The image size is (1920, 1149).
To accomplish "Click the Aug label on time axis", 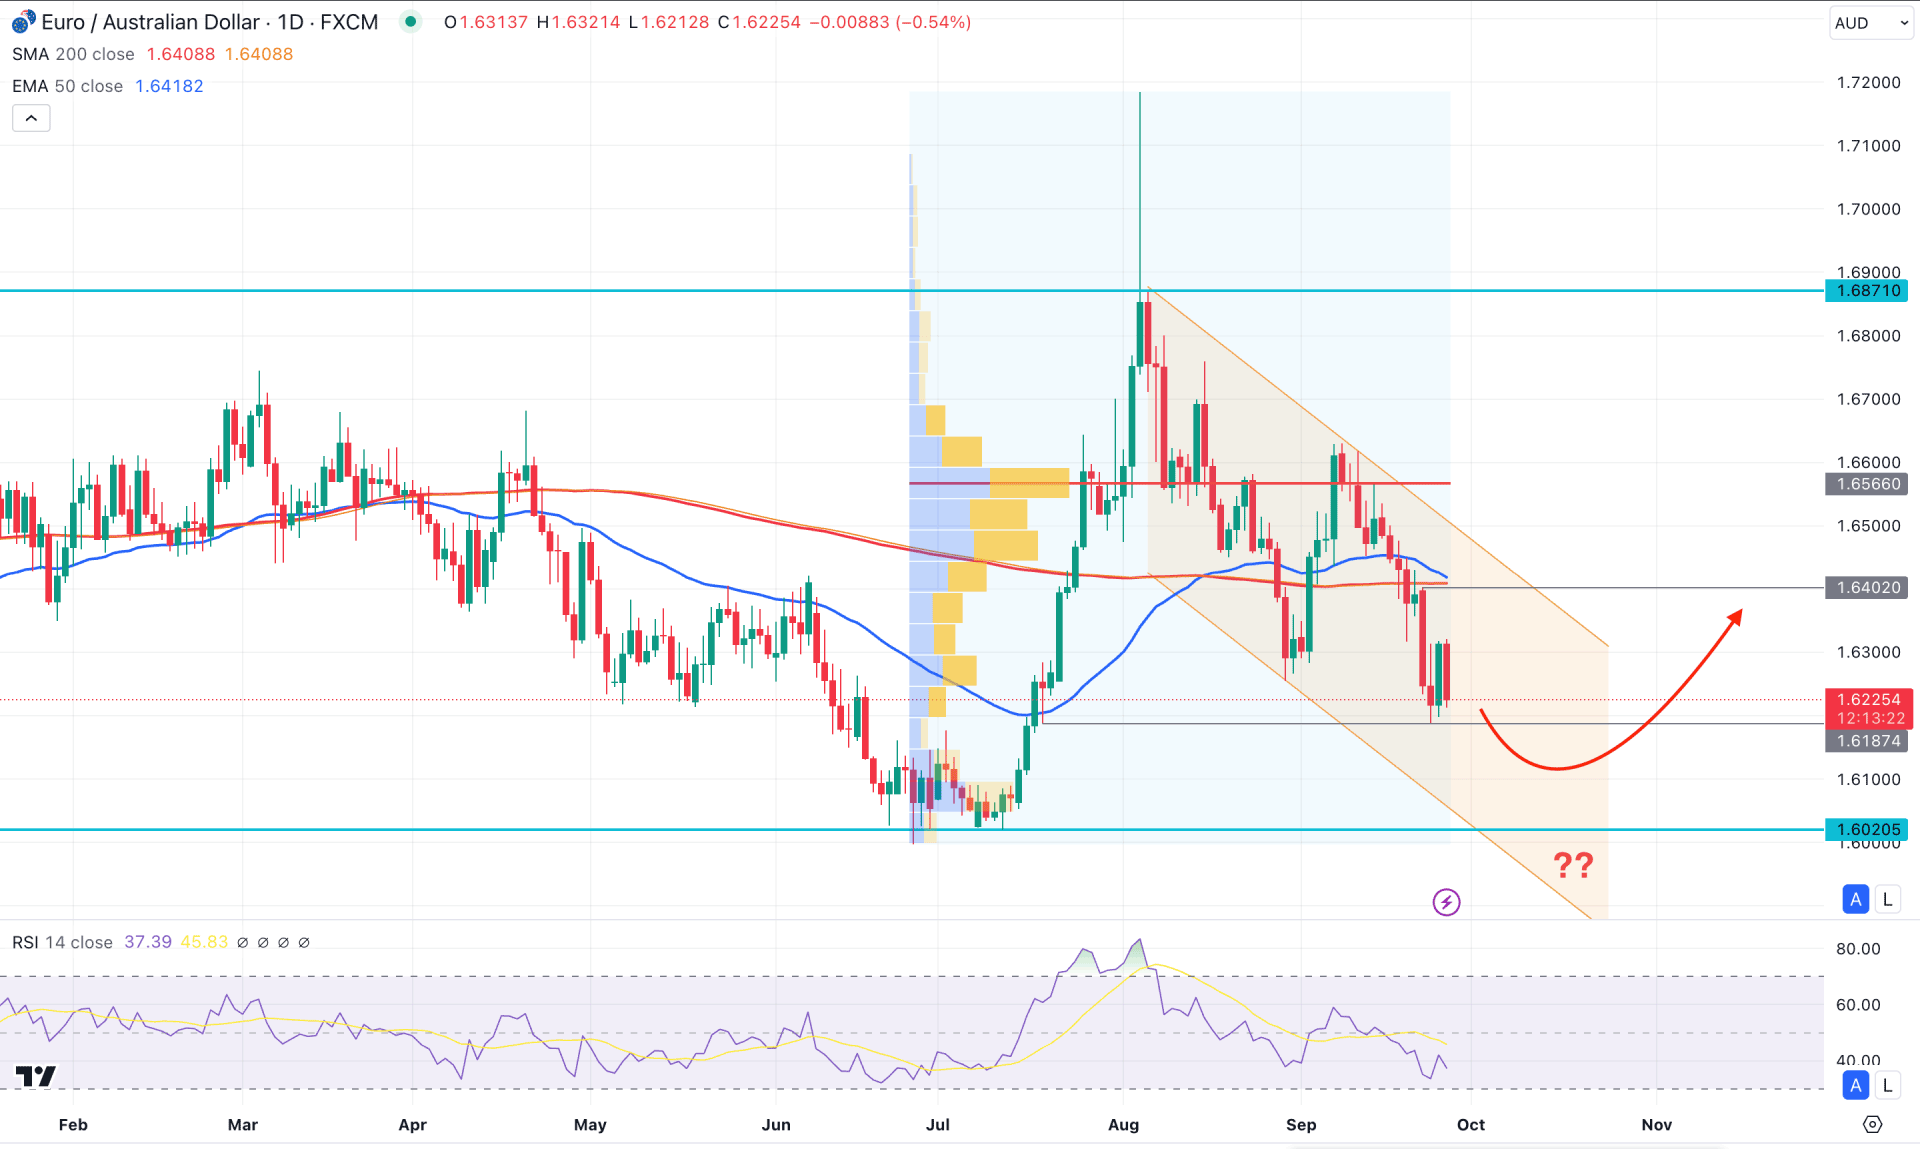I will tap(1123, 1124).
